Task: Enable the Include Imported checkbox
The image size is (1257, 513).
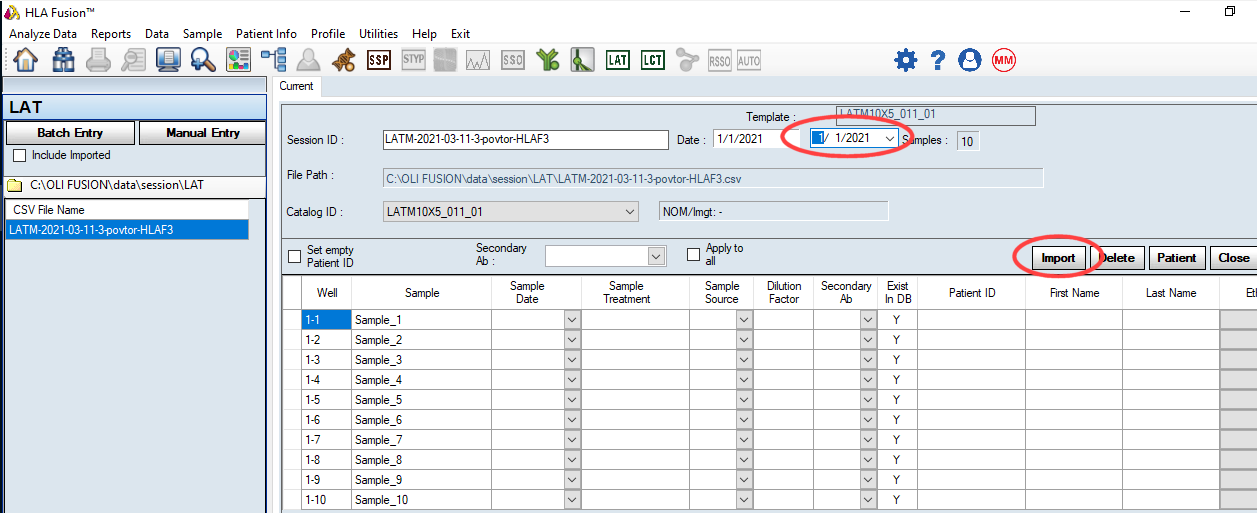Action: 19,156
